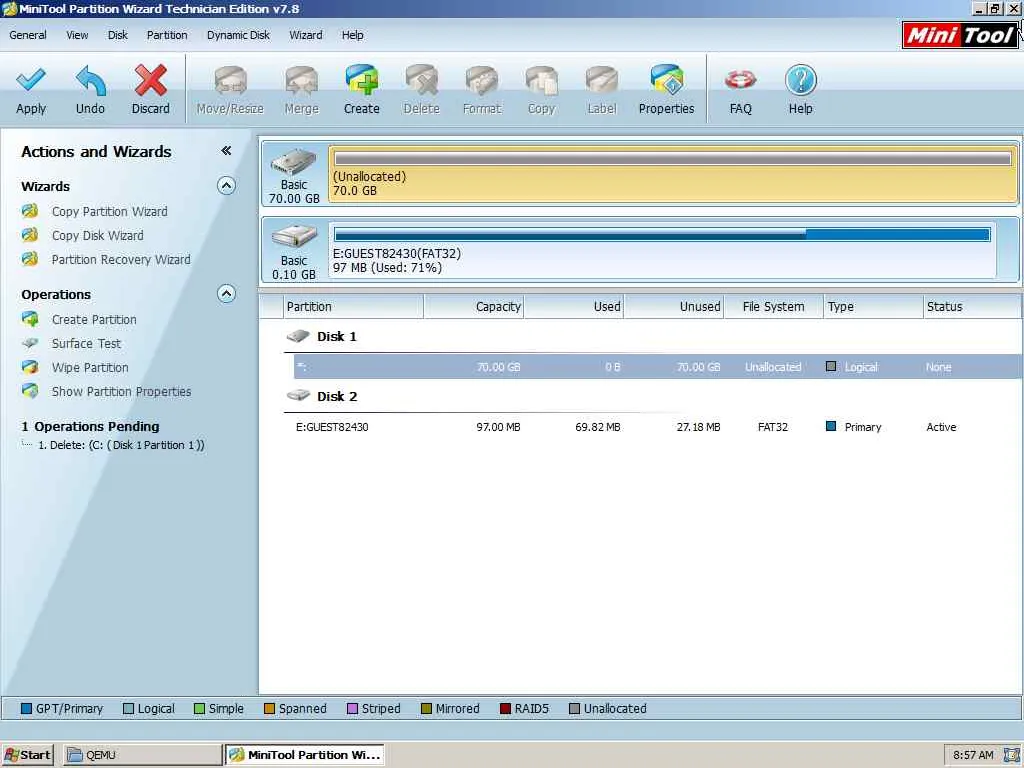Click the Disk 1 drive icon in list

298,336
